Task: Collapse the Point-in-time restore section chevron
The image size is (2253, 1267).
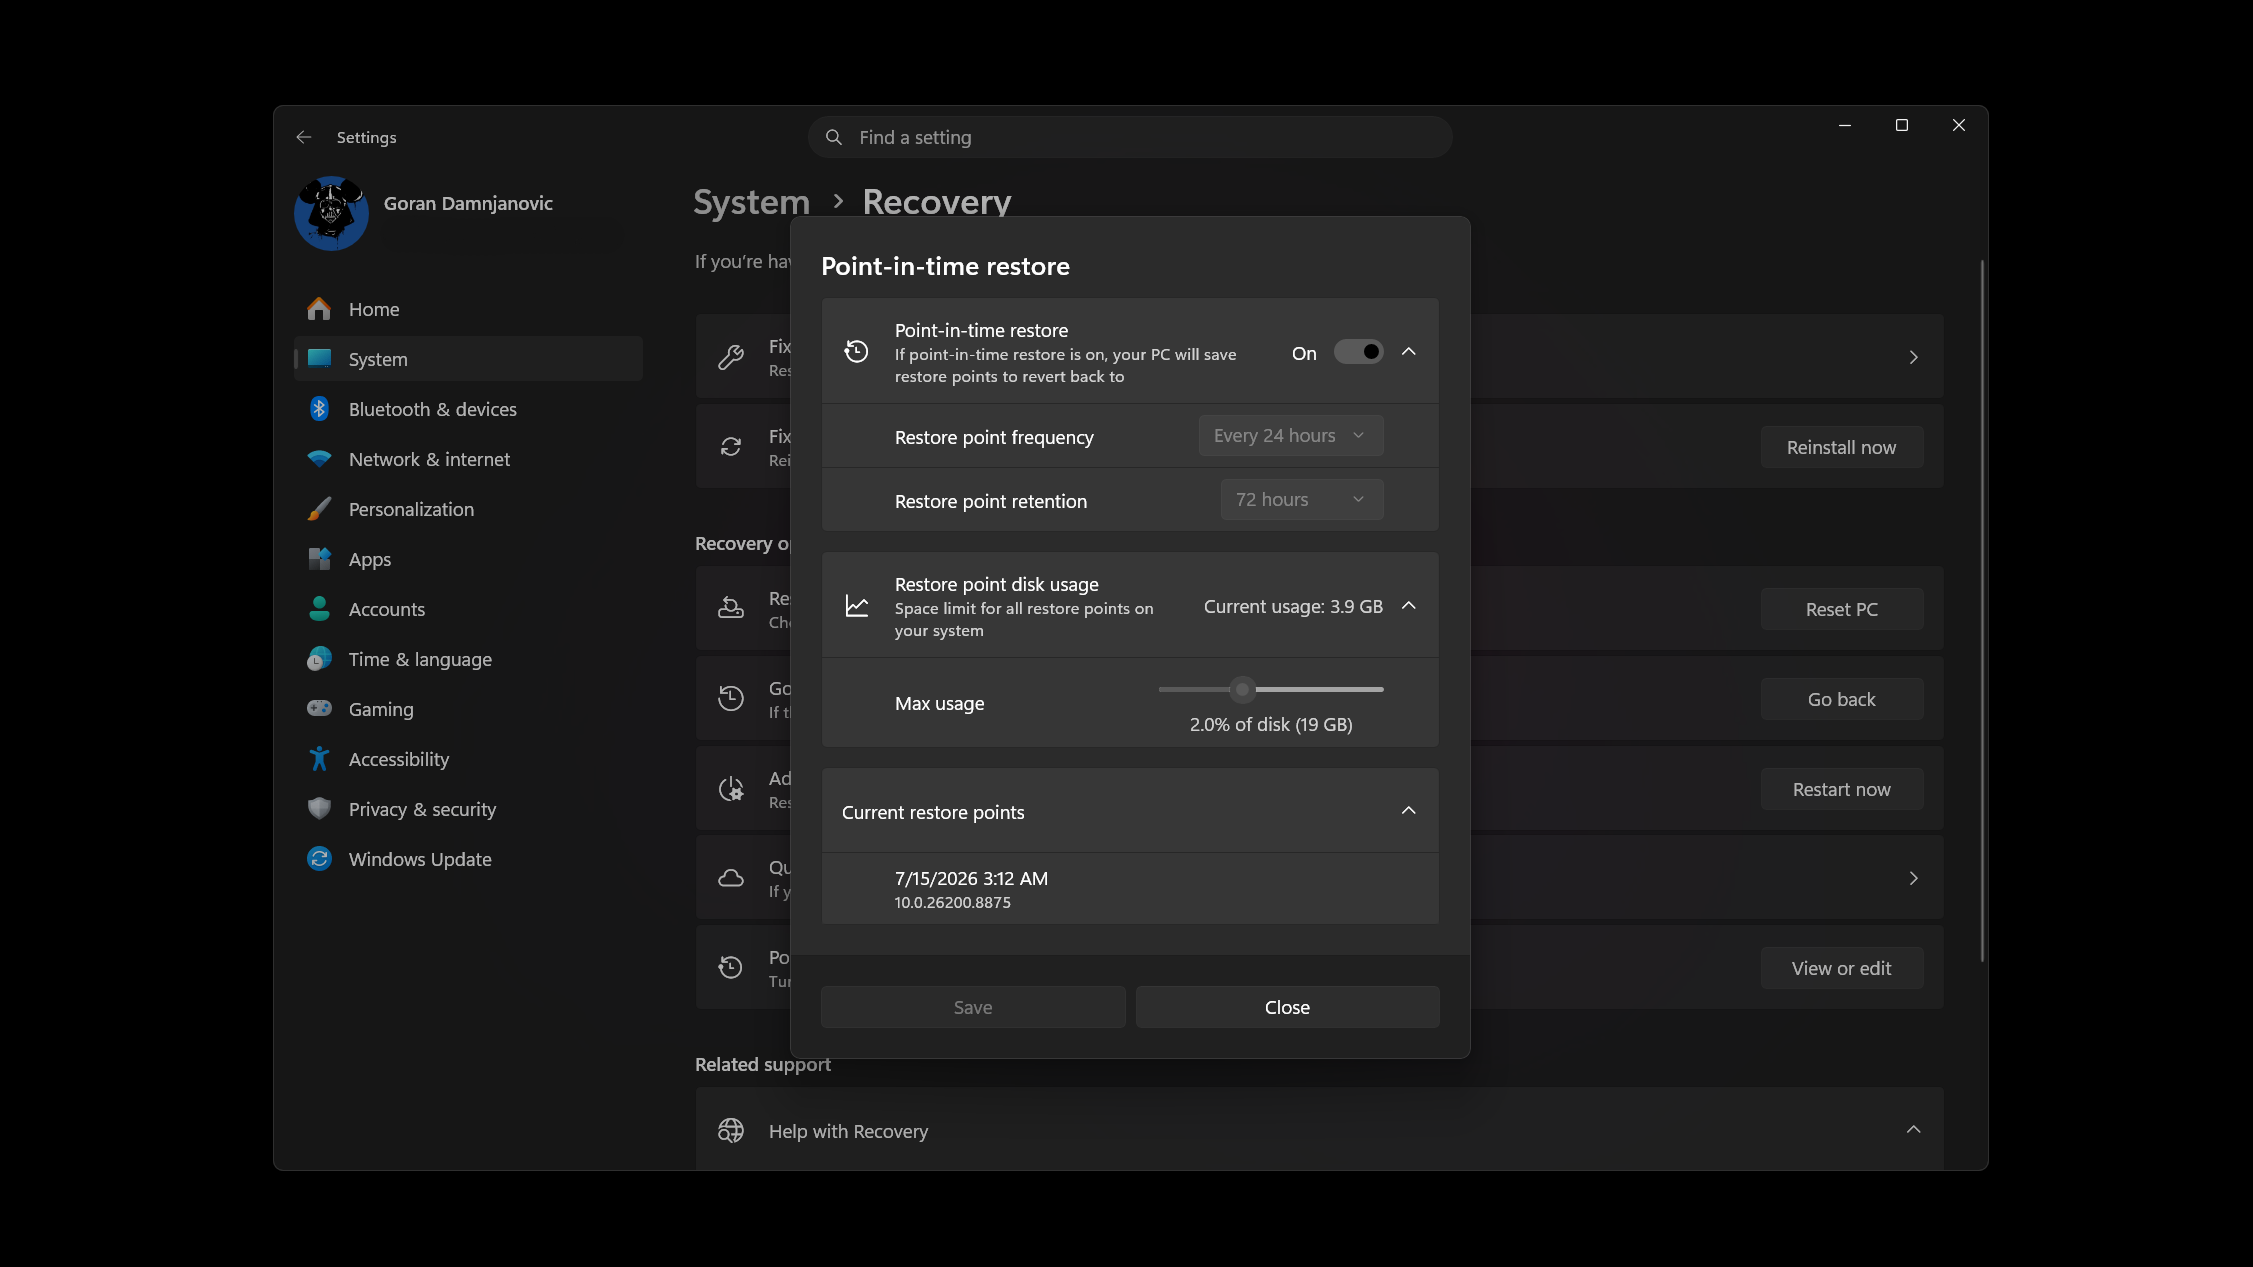Action: (x=1409, y=351)
